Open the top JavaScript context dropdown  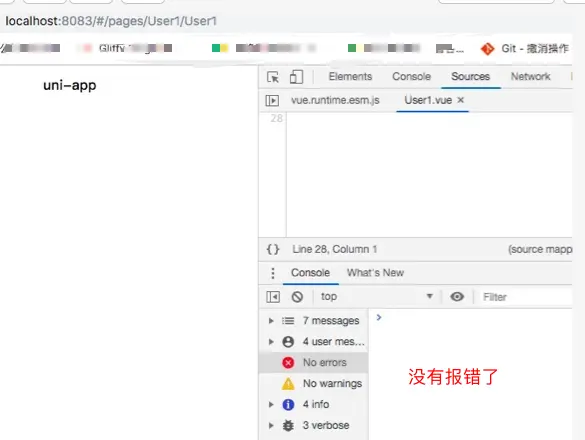377,297
